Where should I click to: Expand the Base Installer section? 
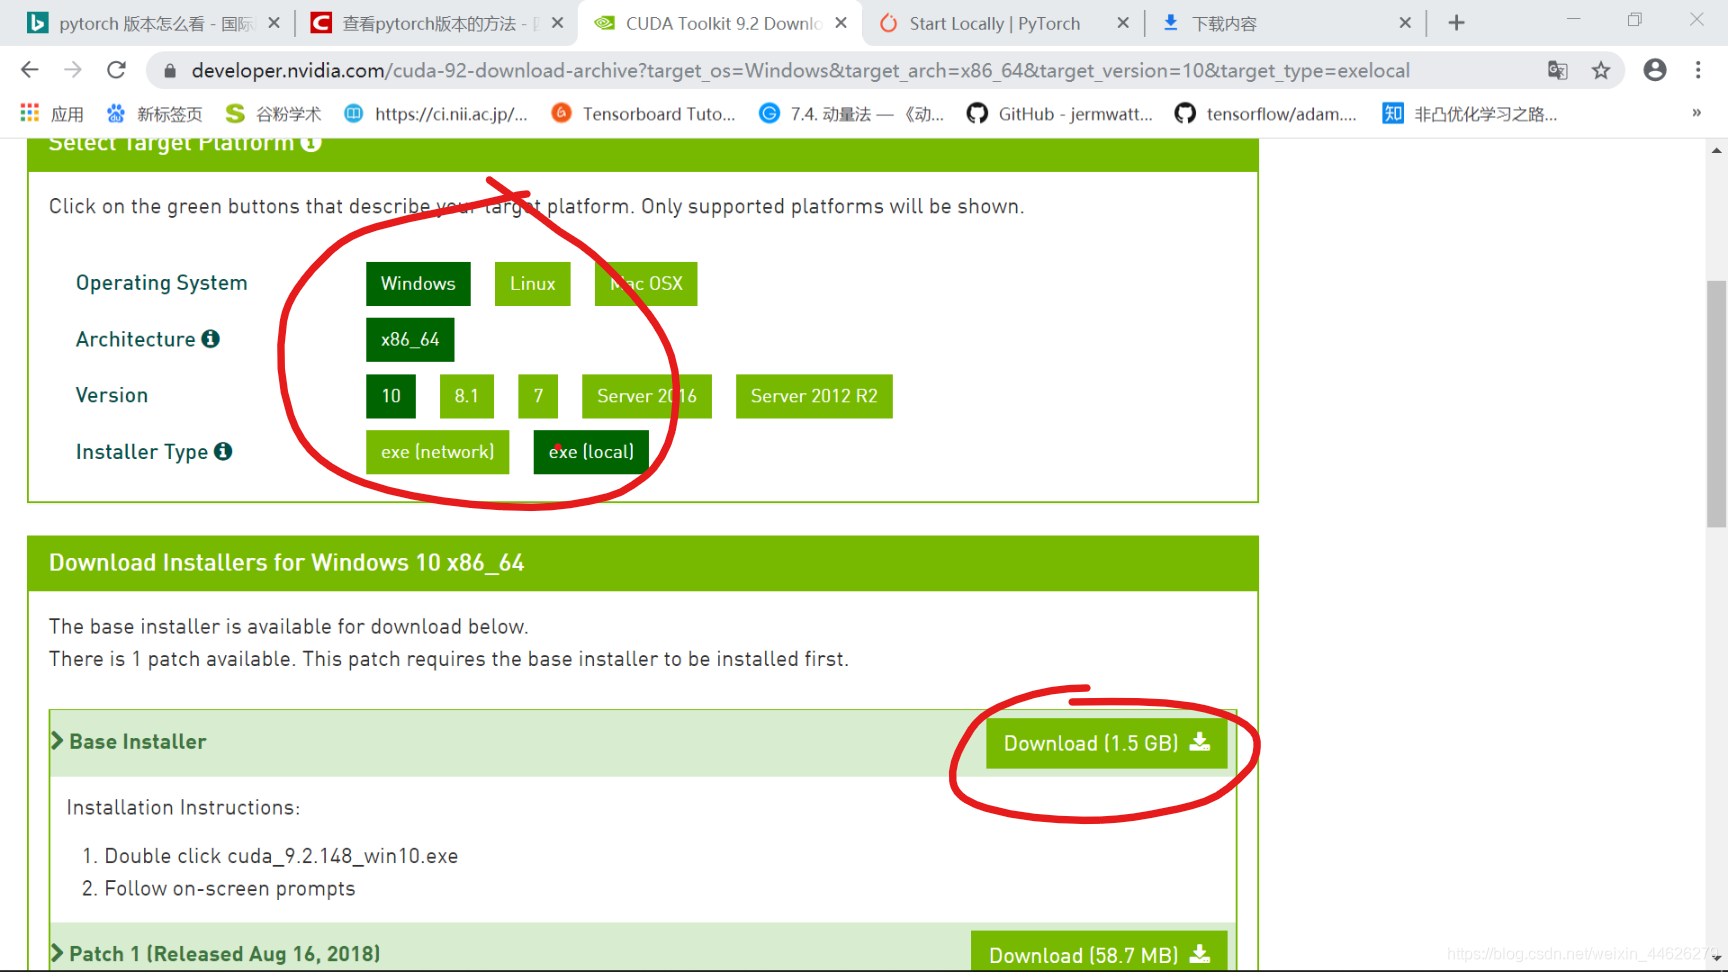click(130, 742)
